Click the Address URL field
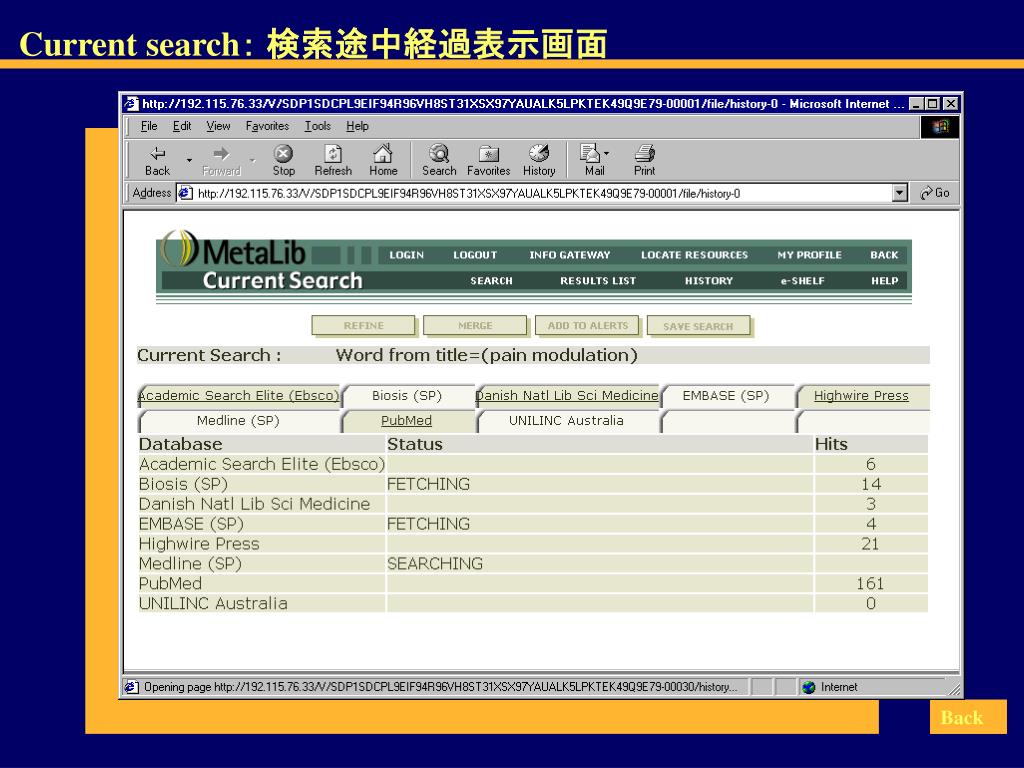This screenshot has width=1024, height=768. point(534,193)
